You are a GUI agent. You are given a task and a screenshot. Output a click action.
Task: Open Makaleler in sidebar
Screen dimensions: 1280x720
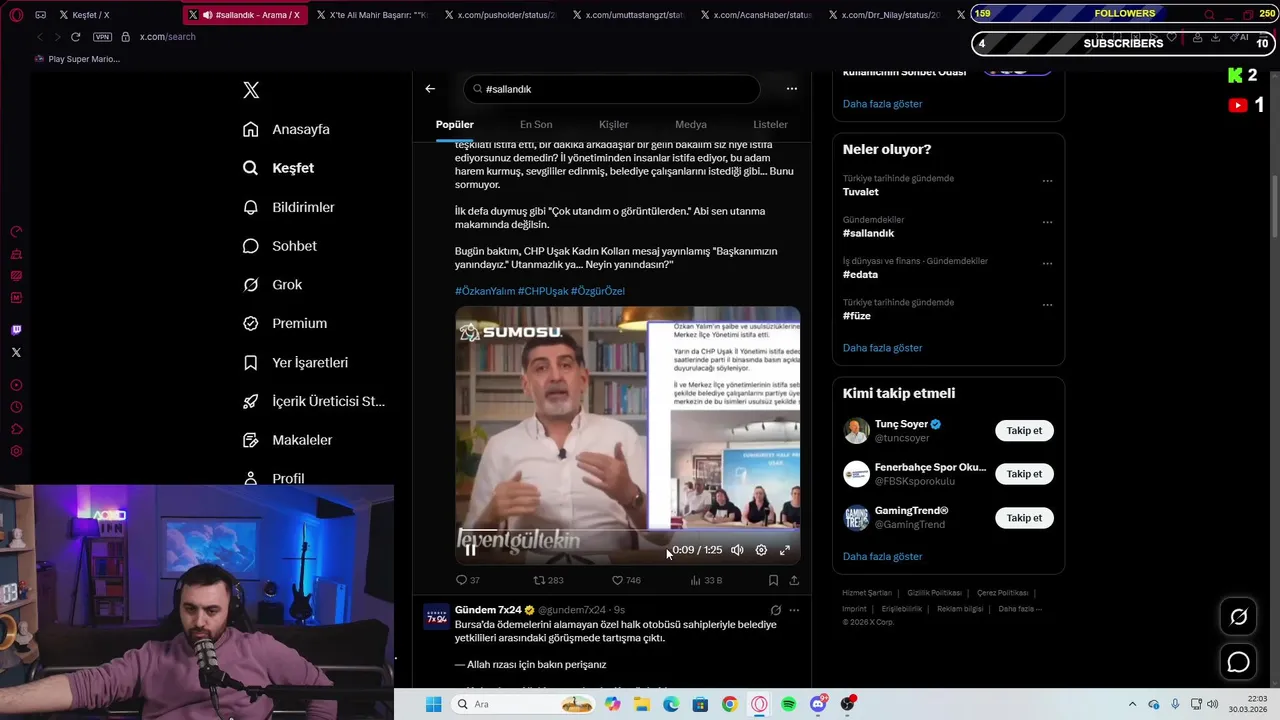click(x=287, y=440)
